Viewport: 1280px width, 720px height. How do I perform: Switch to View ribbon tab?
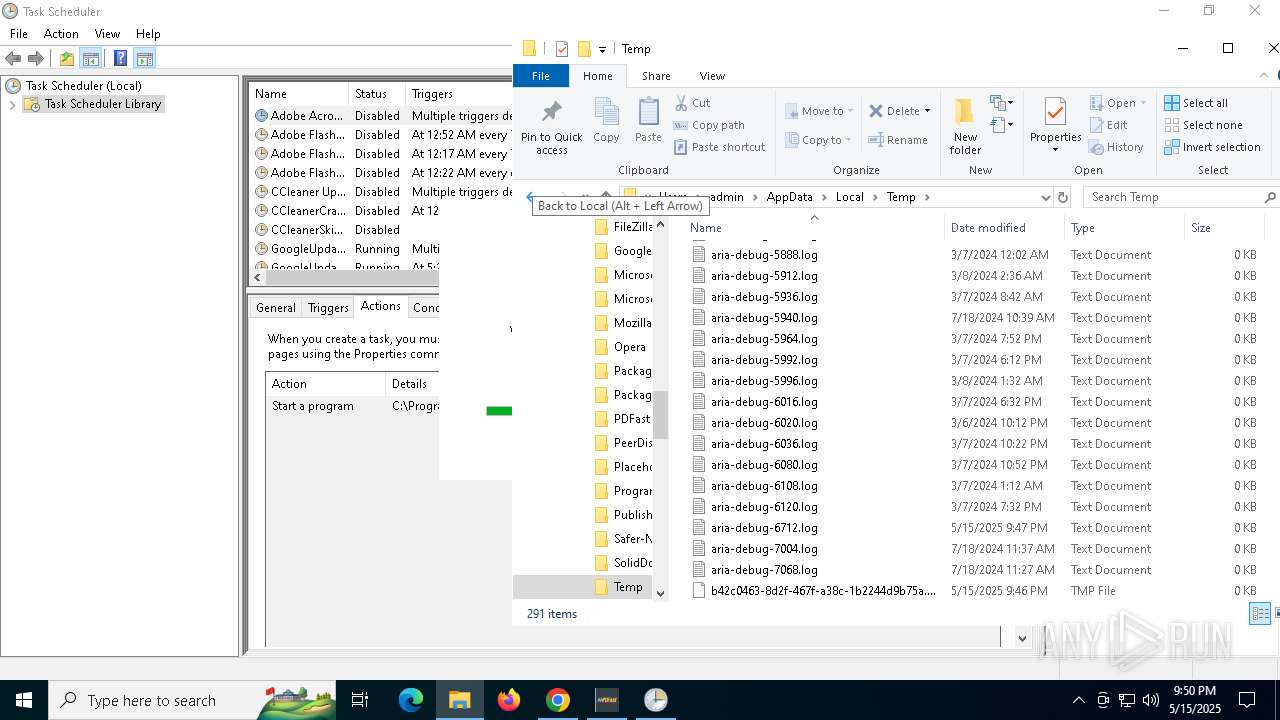(712, 76)
